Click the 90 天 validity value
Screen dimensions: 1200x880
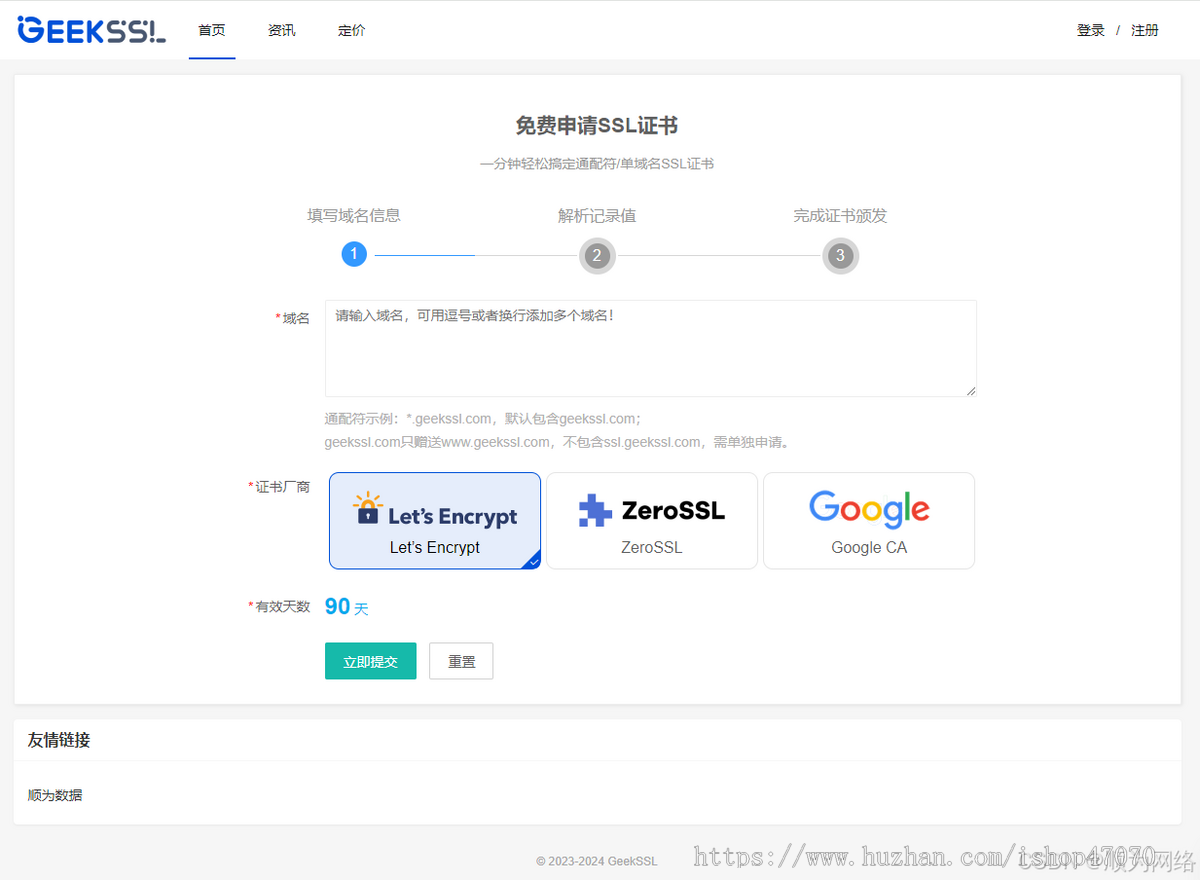click(347, 606)
